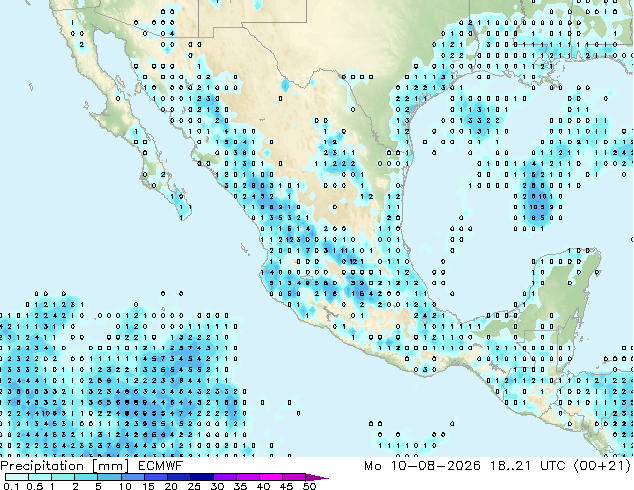Click the over-50 mm arrow tip of legend
The height and width of the screenshot is (490, 634).
pyautogui.click(x=317, y=478)
